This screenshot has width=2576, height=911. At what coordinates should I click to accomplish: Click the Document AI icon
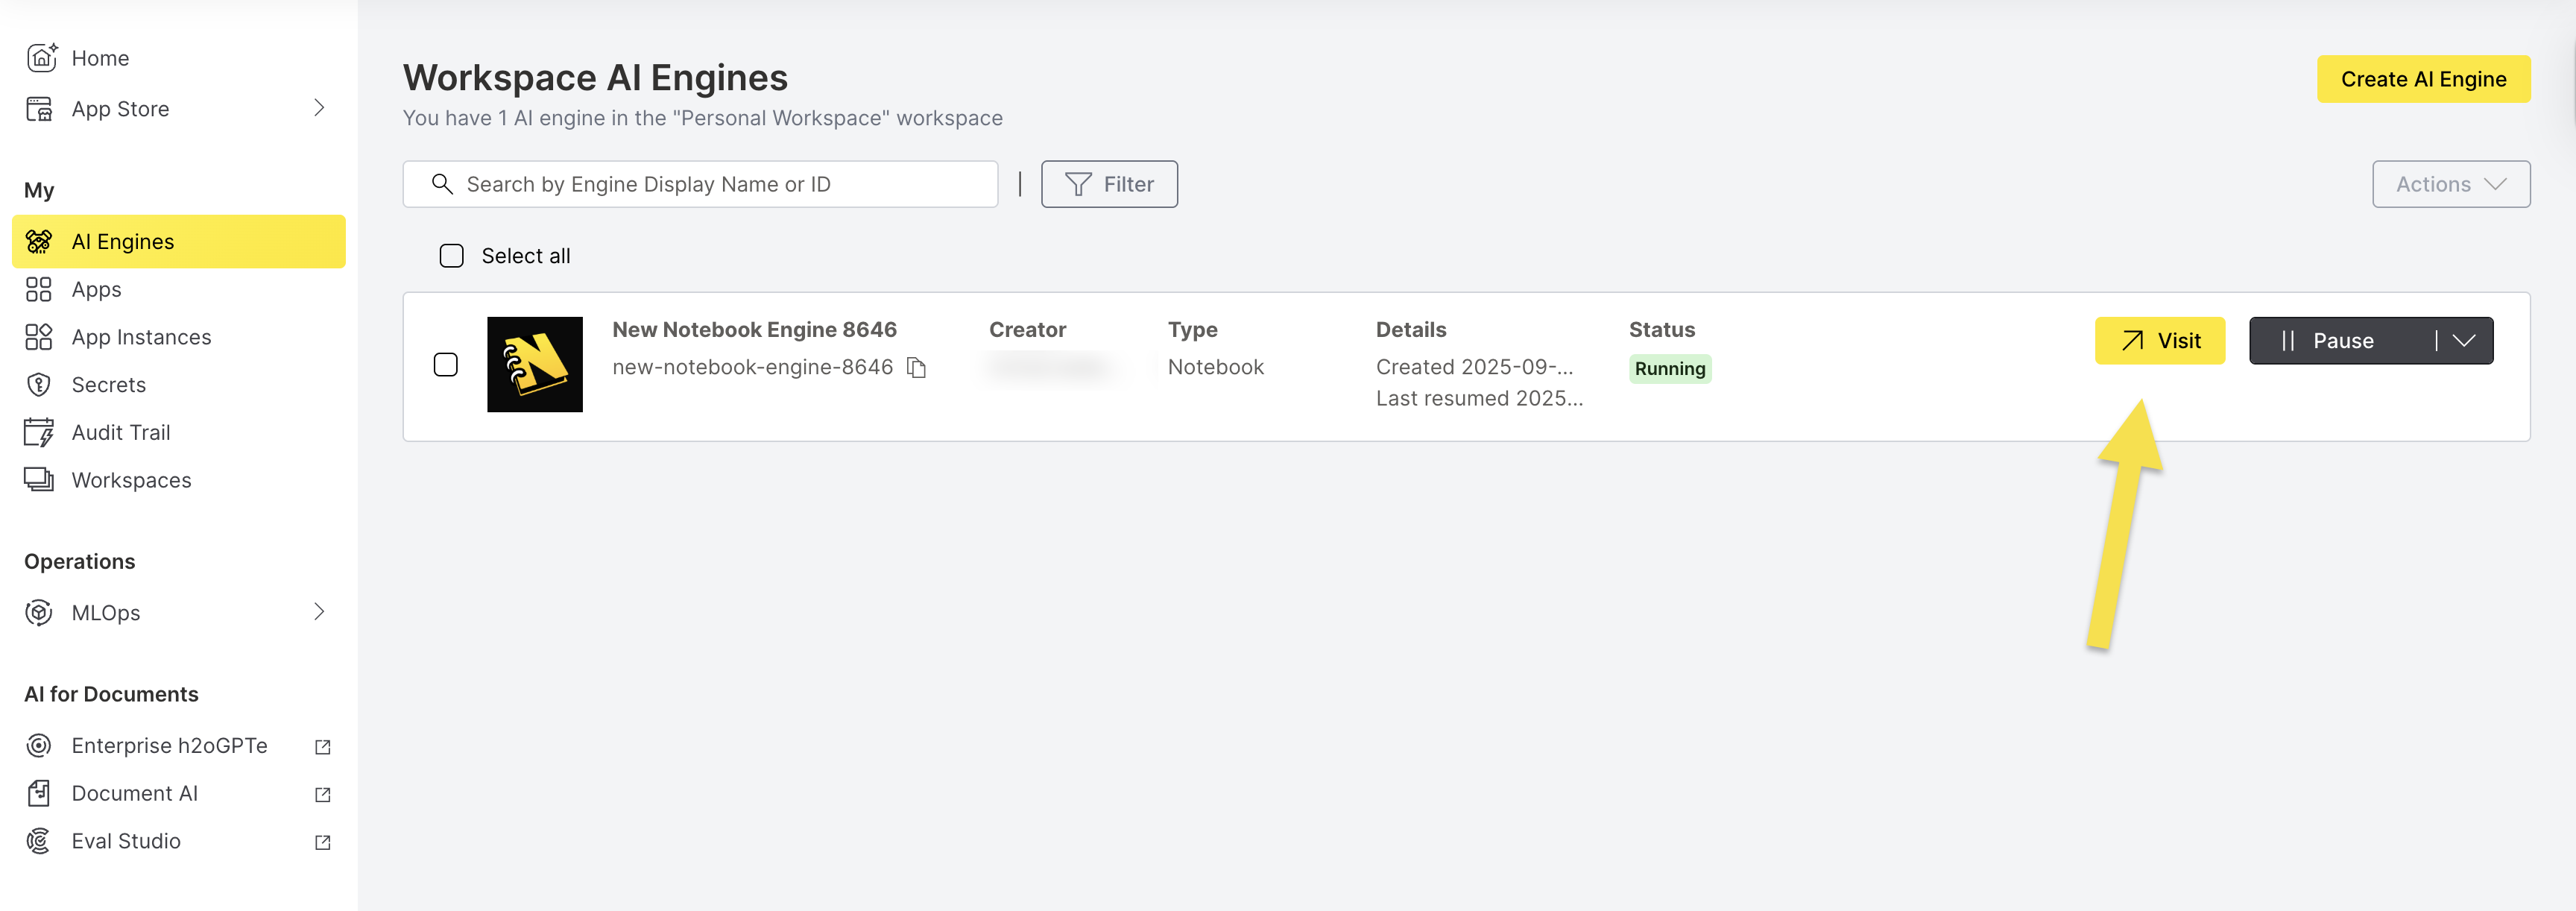pos(39,794)
